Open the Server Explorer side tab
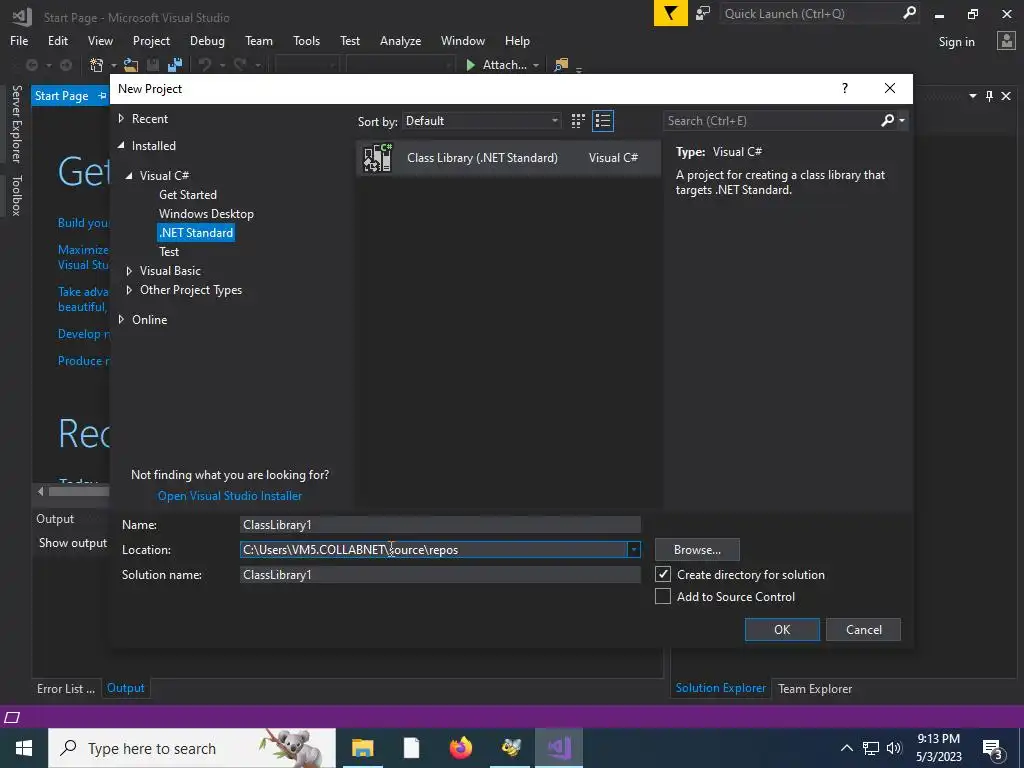1024x768 pixels. [16, 124]
